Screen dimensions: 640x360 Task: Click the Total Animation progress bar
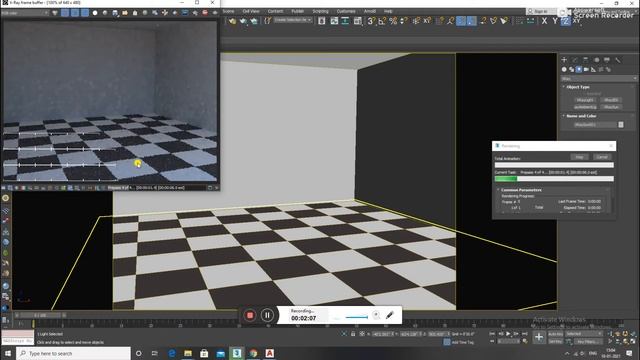tap(554, 165)
